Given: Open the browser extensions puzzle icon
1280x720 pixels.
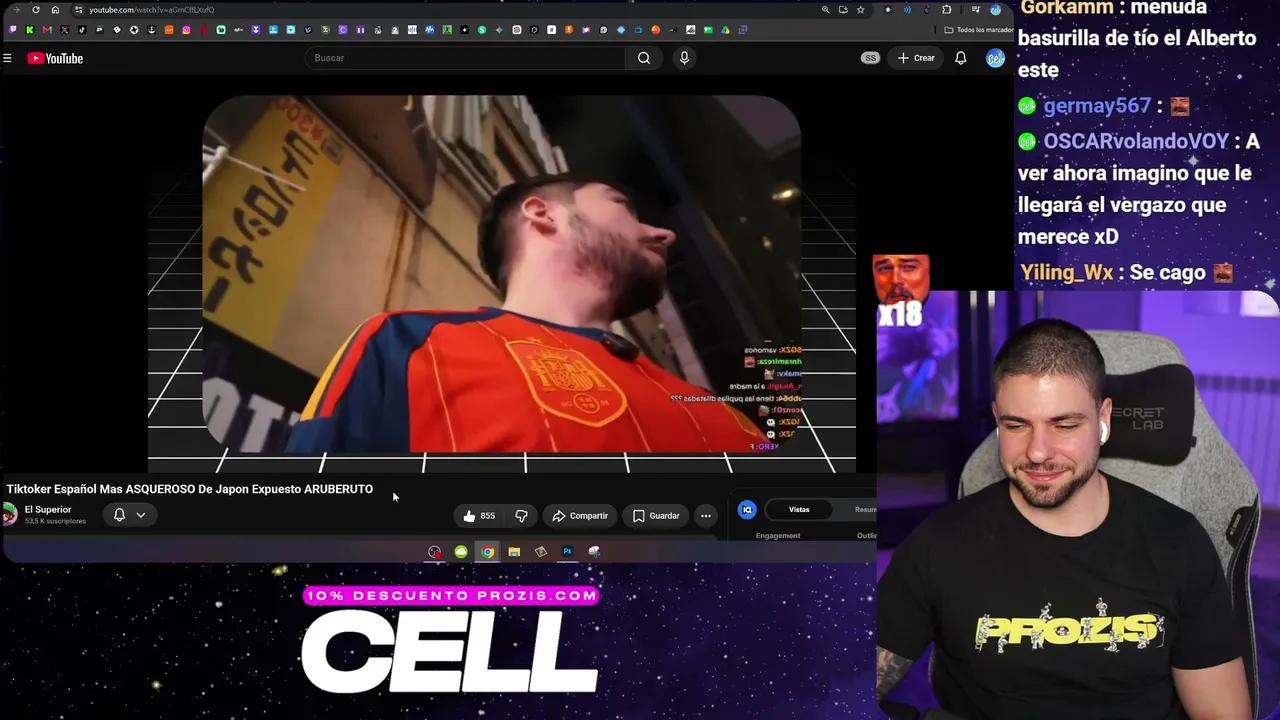Looking at the screenshot, I should point(946,10).
